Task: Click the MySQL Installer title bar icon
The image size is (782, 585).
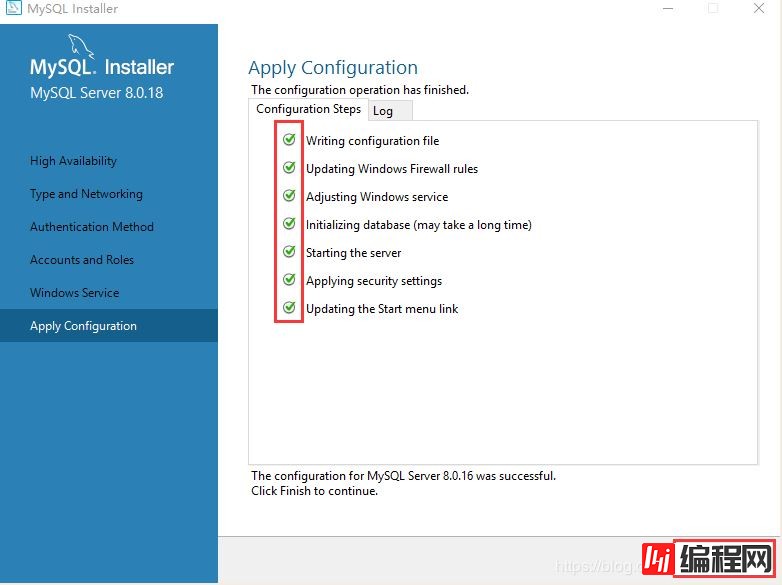Action: click(13, 7)
